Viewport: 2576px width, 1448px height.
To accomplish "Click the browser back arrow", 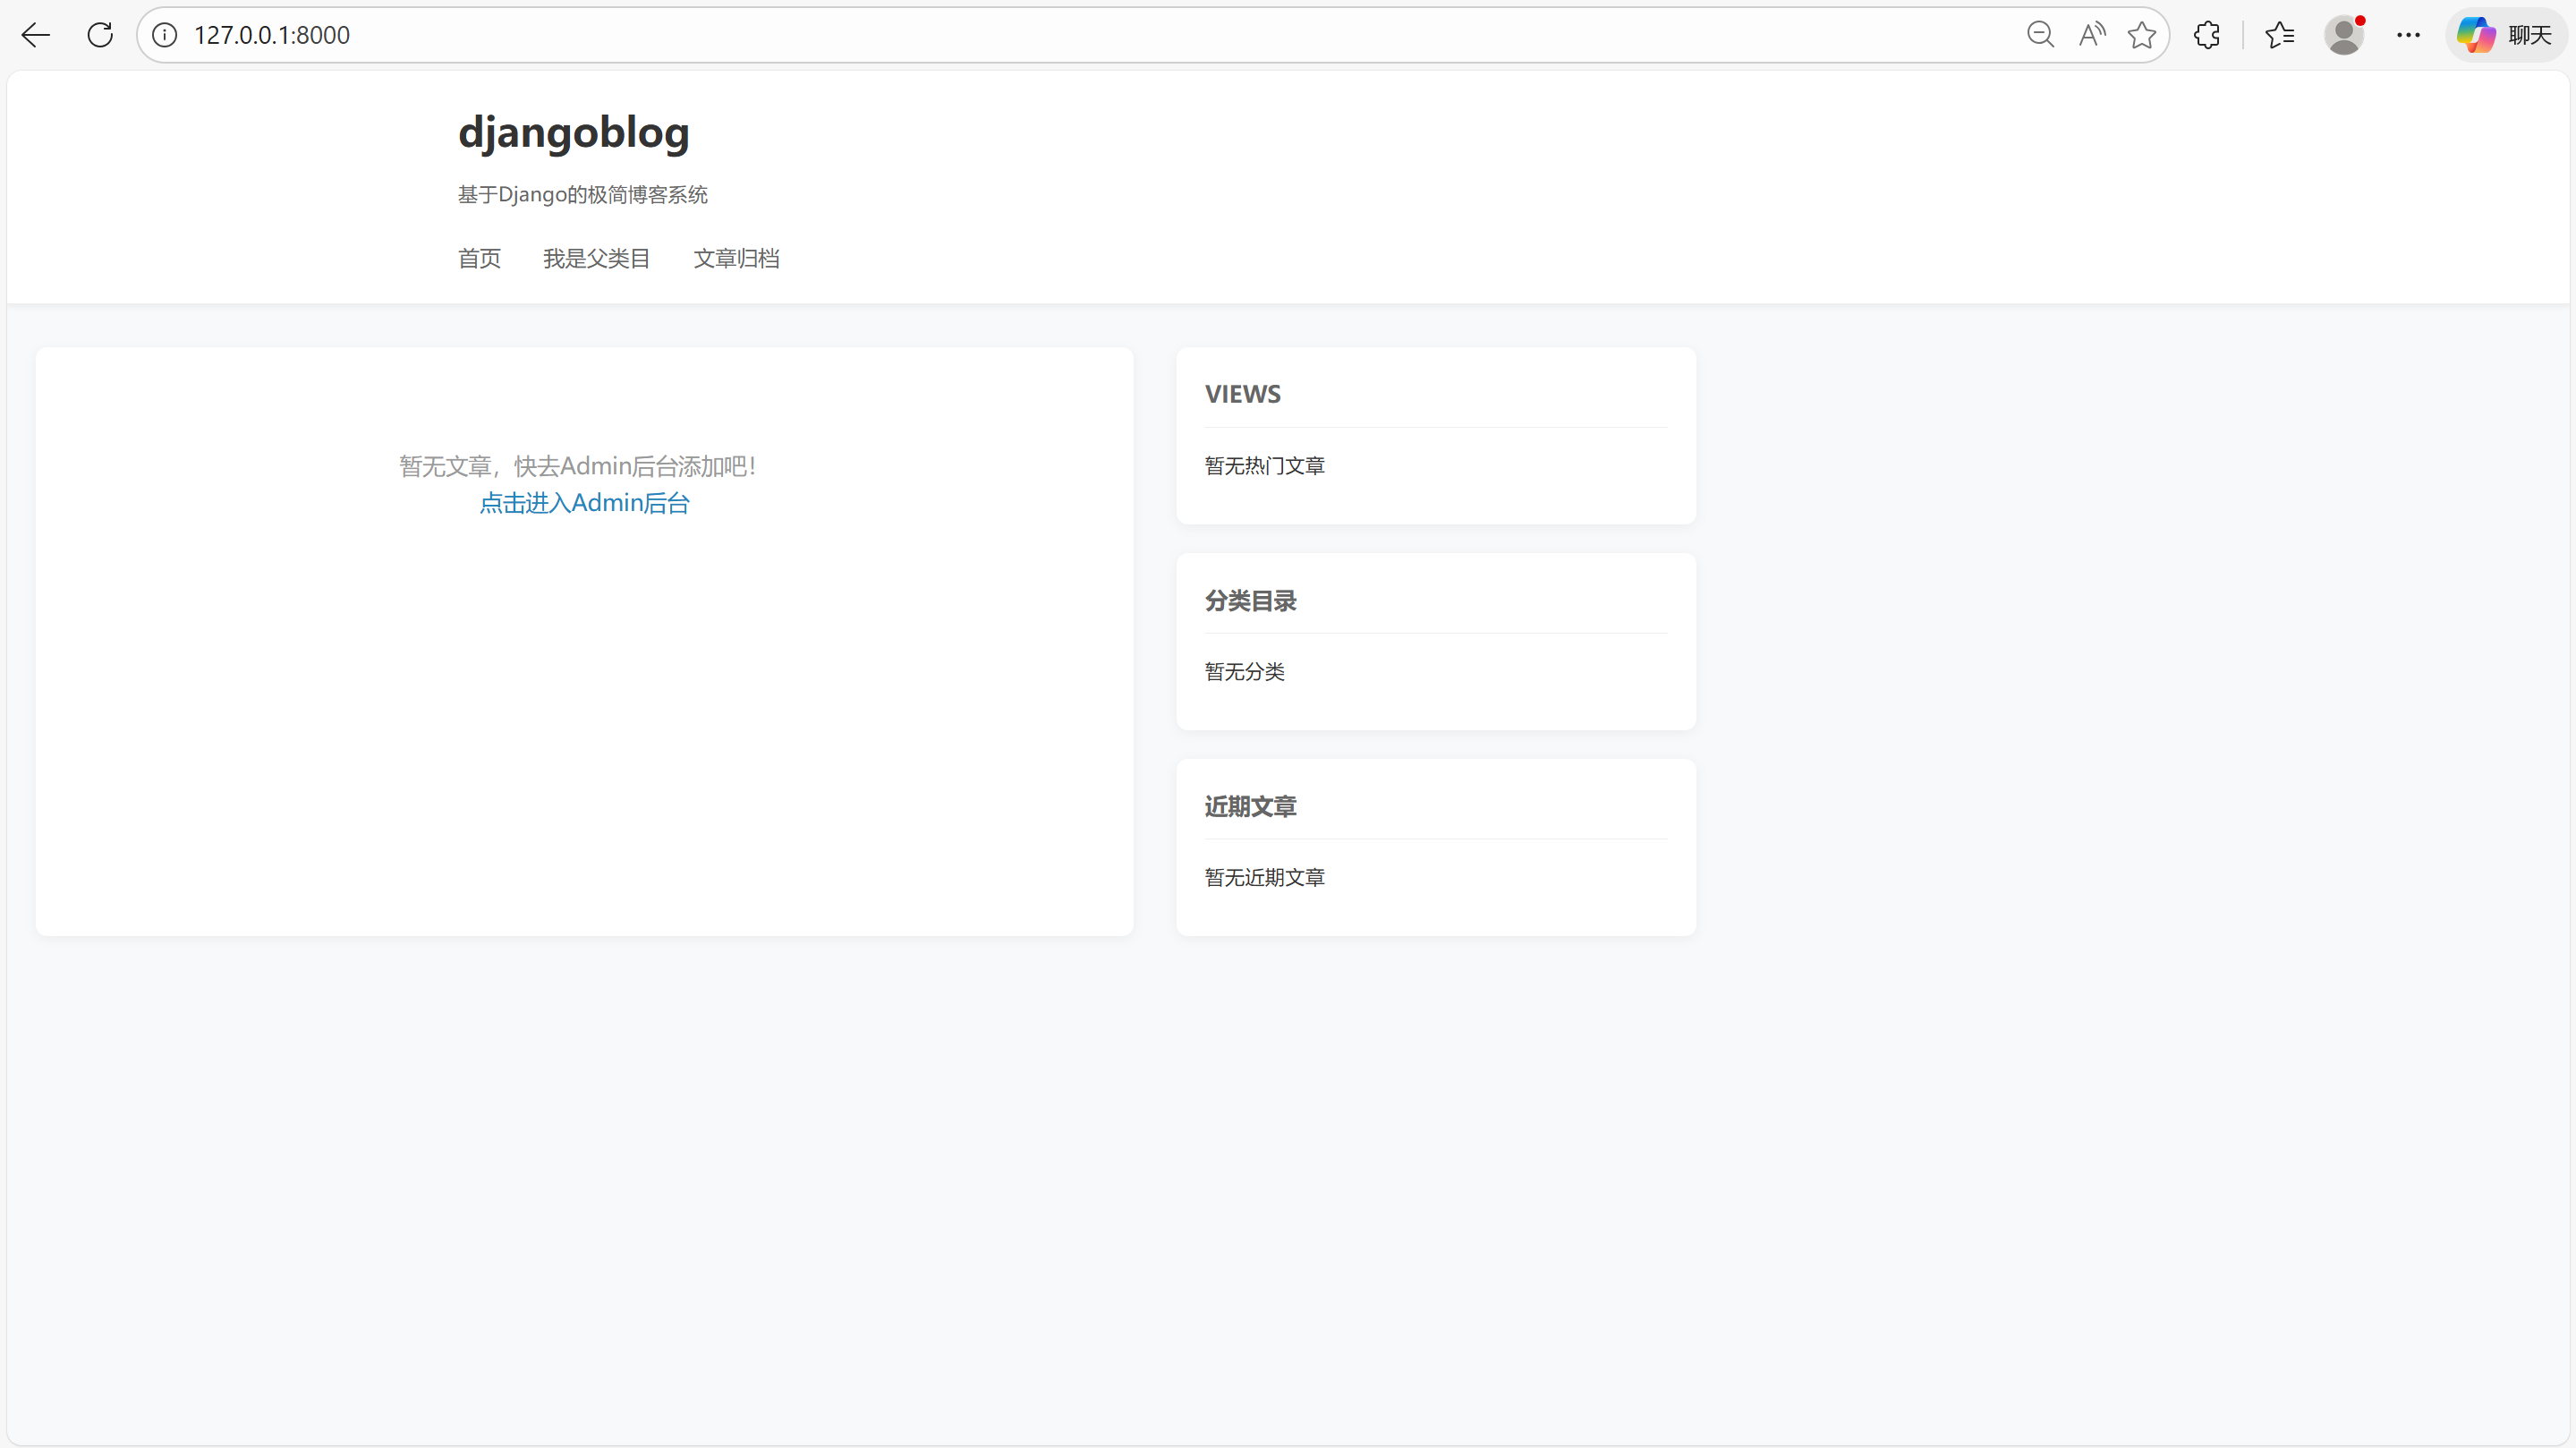I will (36, 35).
